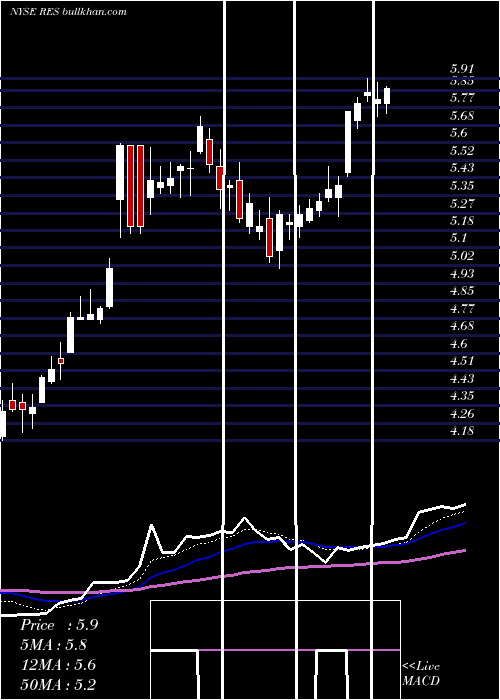Click the 5.35 price axis label
Screen dimensions: 500x700
[x=462, y=186]
